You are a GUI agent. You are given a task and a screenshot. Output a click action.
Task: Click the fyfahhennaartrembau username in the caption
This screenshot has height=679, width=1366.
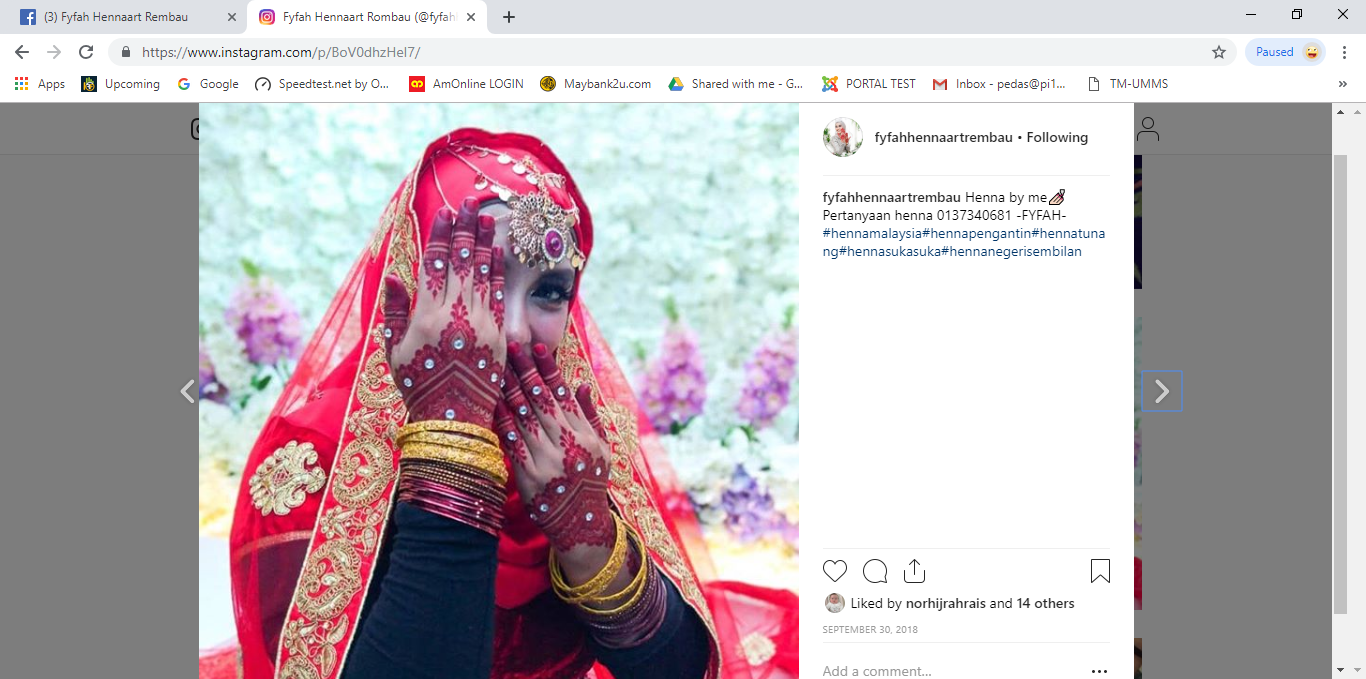pyautogui.click(x=892, y=197)
